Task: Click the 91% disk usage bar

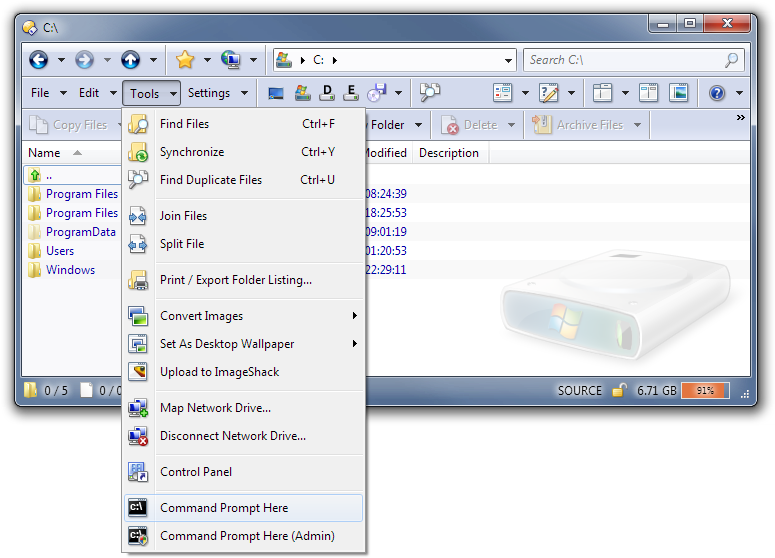Action: coord(706,391)
